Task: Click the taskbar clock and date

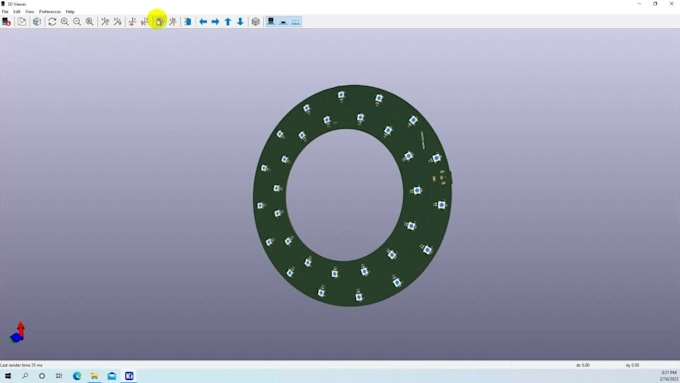Action: (669, 376)
